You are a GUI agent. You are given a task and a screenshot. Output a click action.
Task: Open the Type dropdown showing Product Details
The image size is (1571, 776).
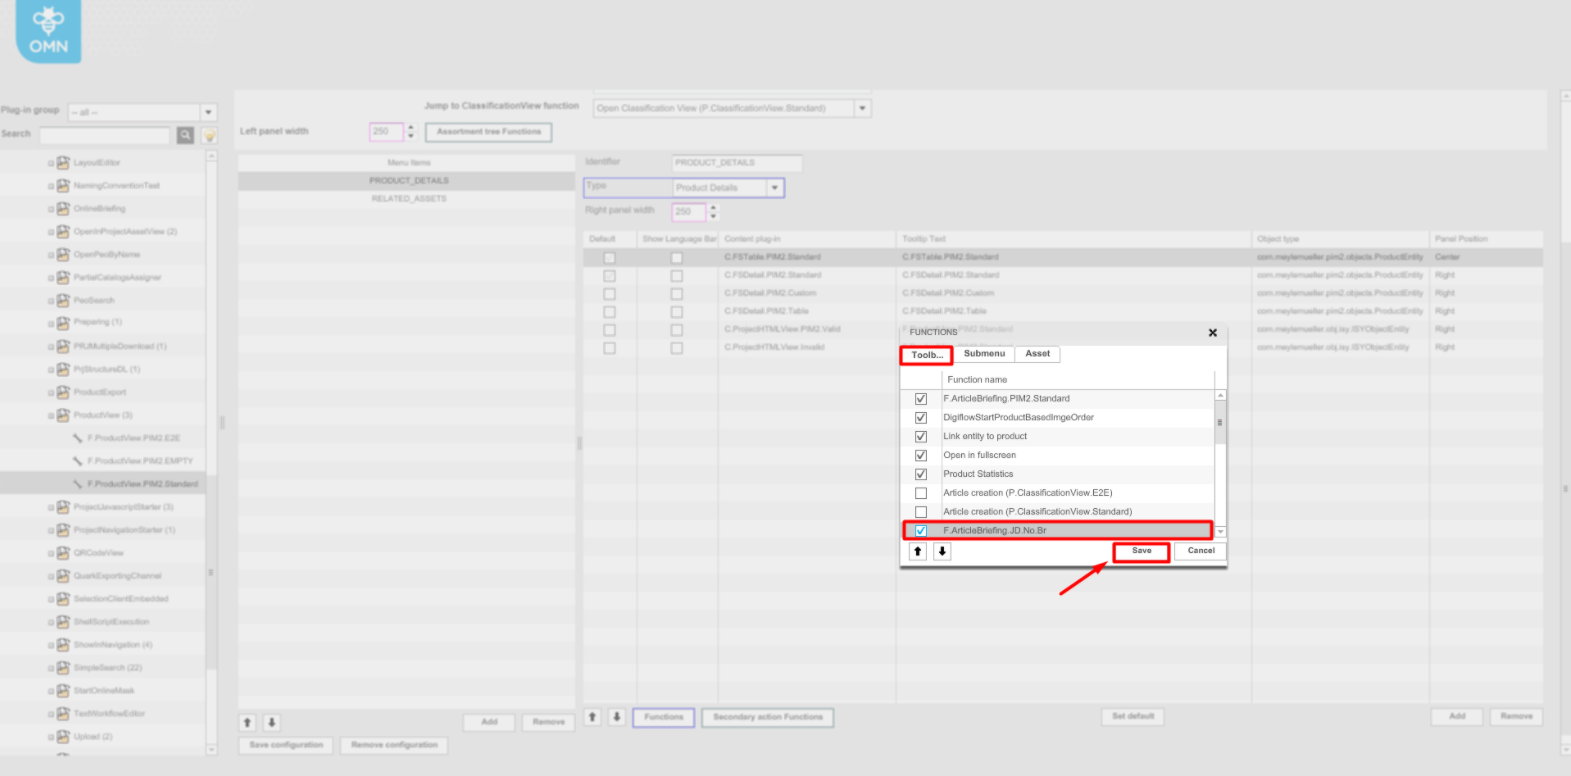775,188
